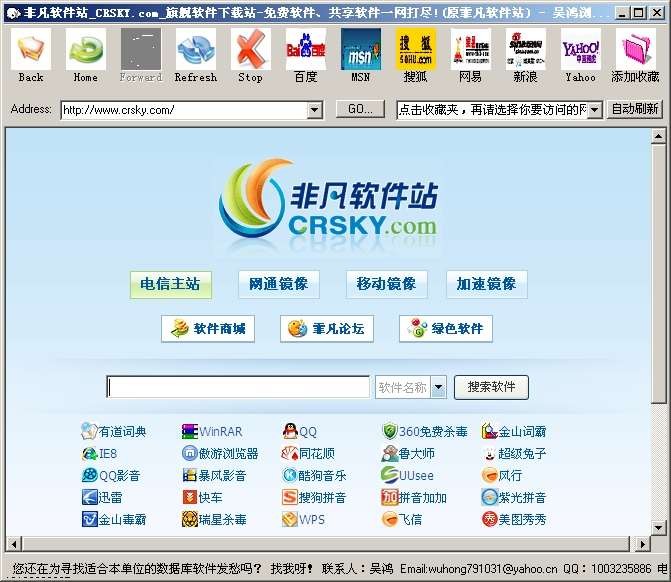Click the wuhong791031@yahoo.cn email text
Image resolution: width=671 pixels, height=582 pixels.
coord(493,569)
